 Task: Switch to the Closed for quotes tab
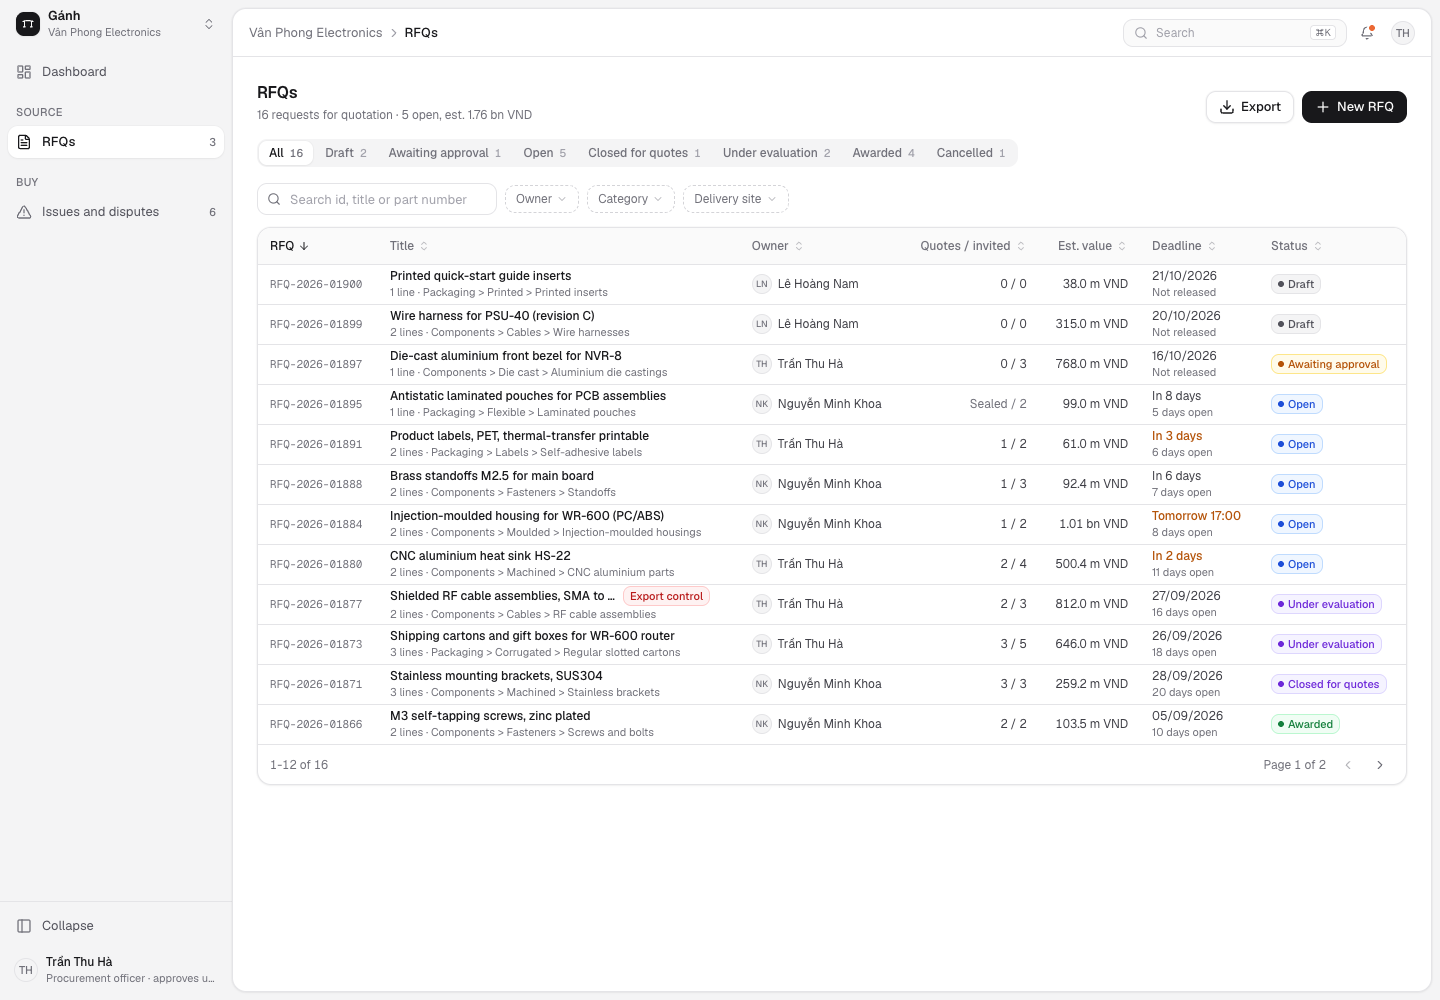click(x=644, y=153)
